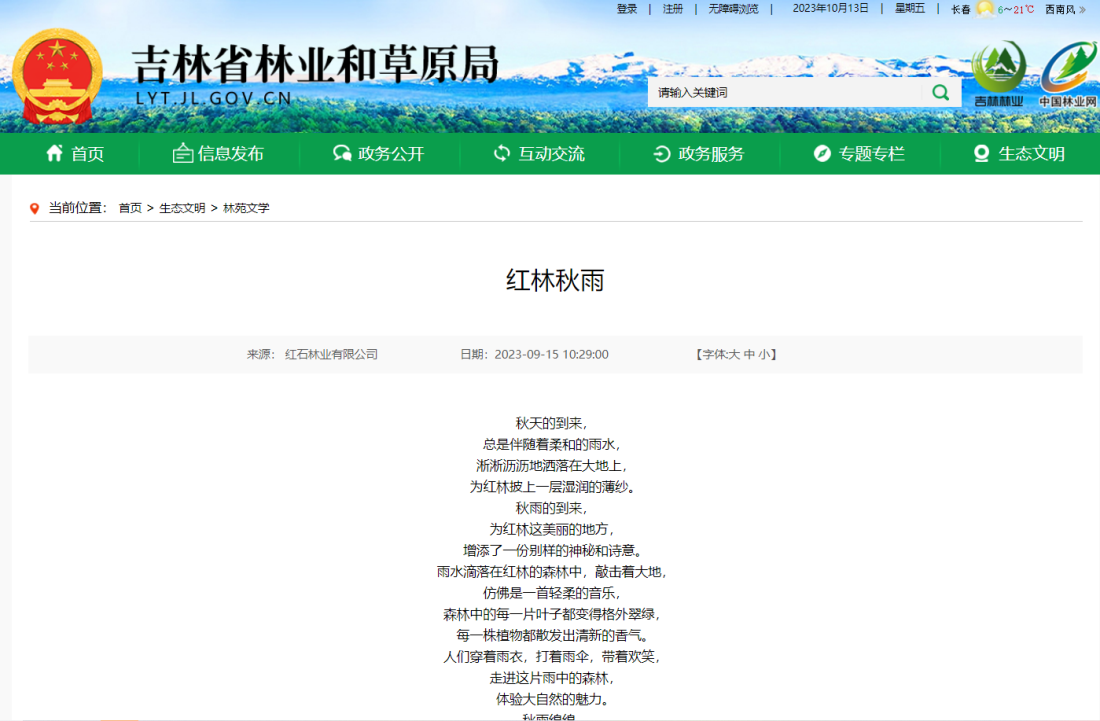Open the 注册 registration link
The image size is (1100, 721).
click(673, 10)
